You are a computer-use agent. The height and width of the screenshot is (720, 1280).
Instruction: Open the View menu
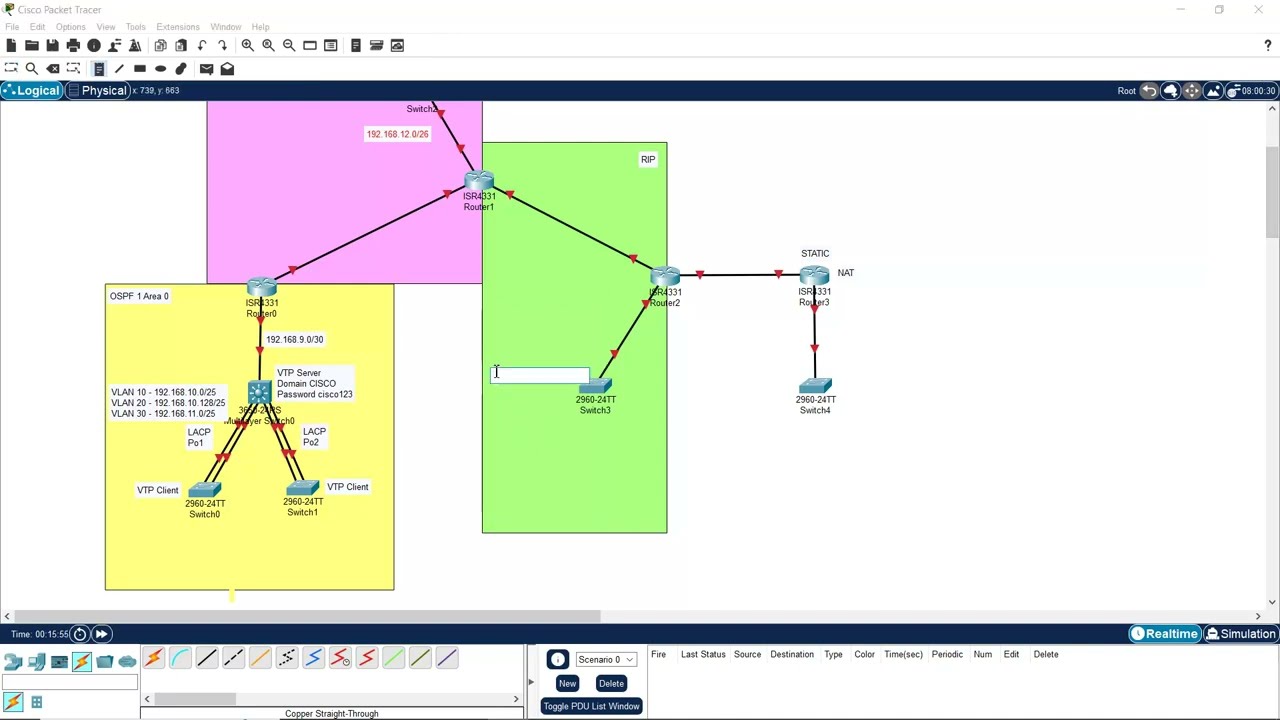click(105, 27)
